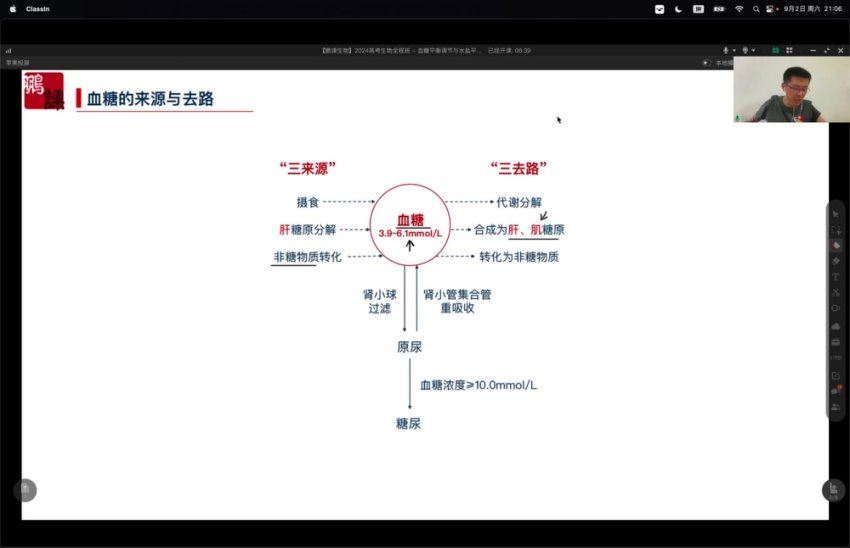Open the Apple menu

point(13,9)
